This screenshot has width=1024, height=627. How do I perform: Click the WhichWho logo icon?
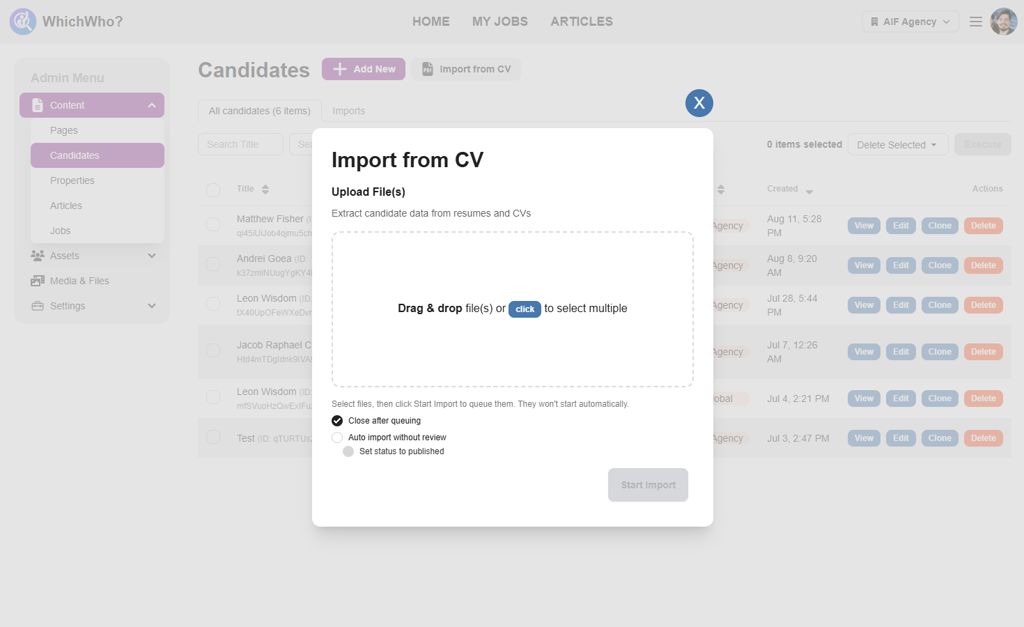pos(21,21)
